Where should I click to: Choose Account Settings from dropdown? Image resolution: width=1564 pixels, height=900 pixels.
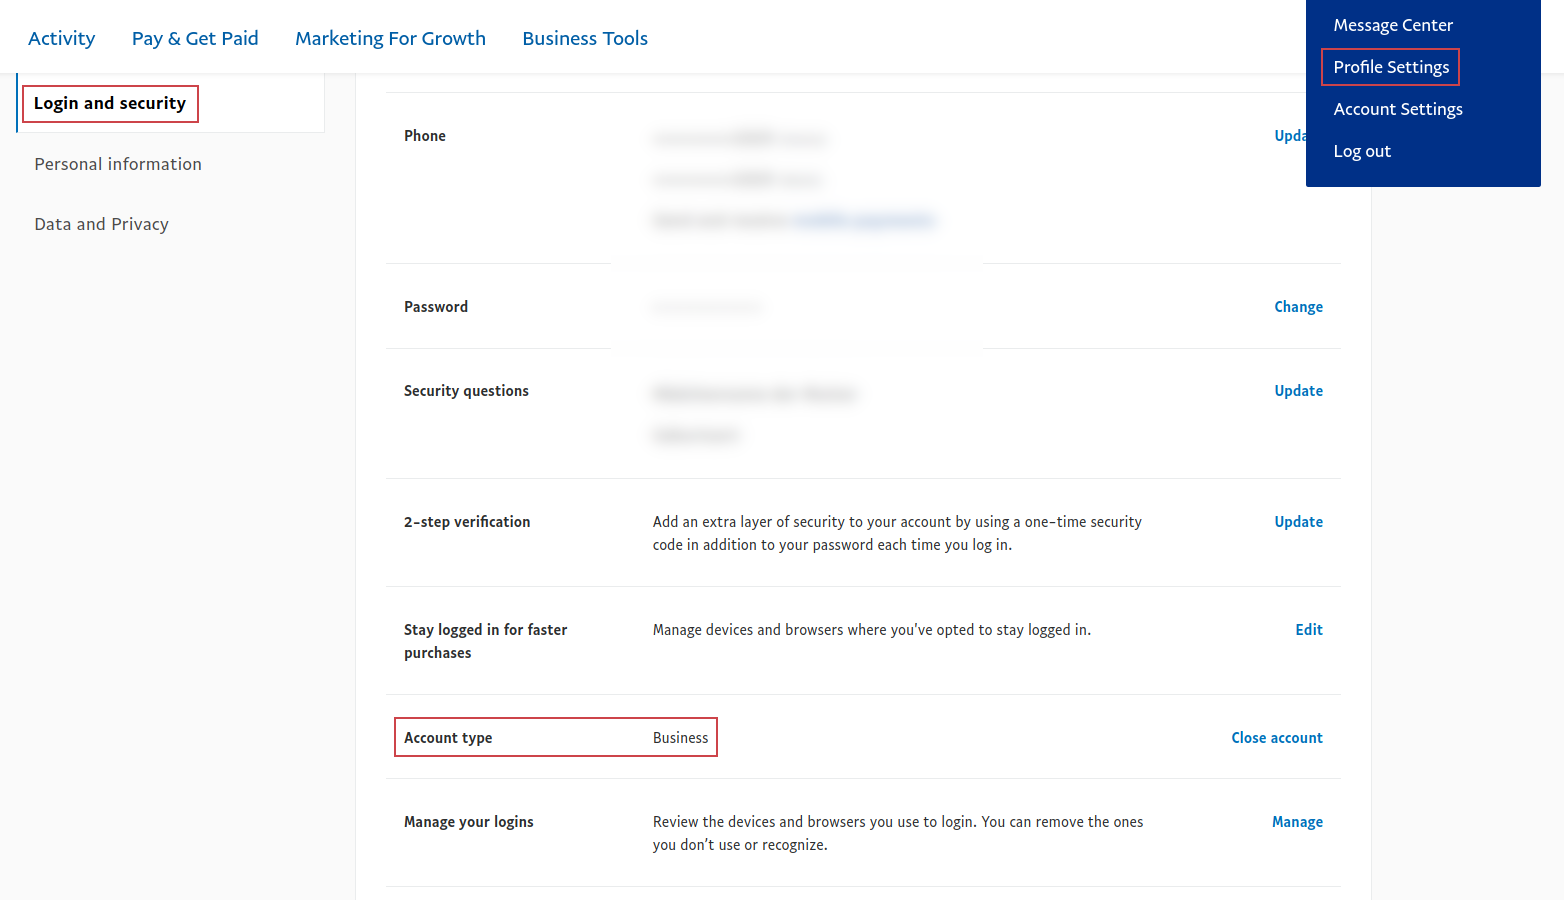tap(1398, 109)
